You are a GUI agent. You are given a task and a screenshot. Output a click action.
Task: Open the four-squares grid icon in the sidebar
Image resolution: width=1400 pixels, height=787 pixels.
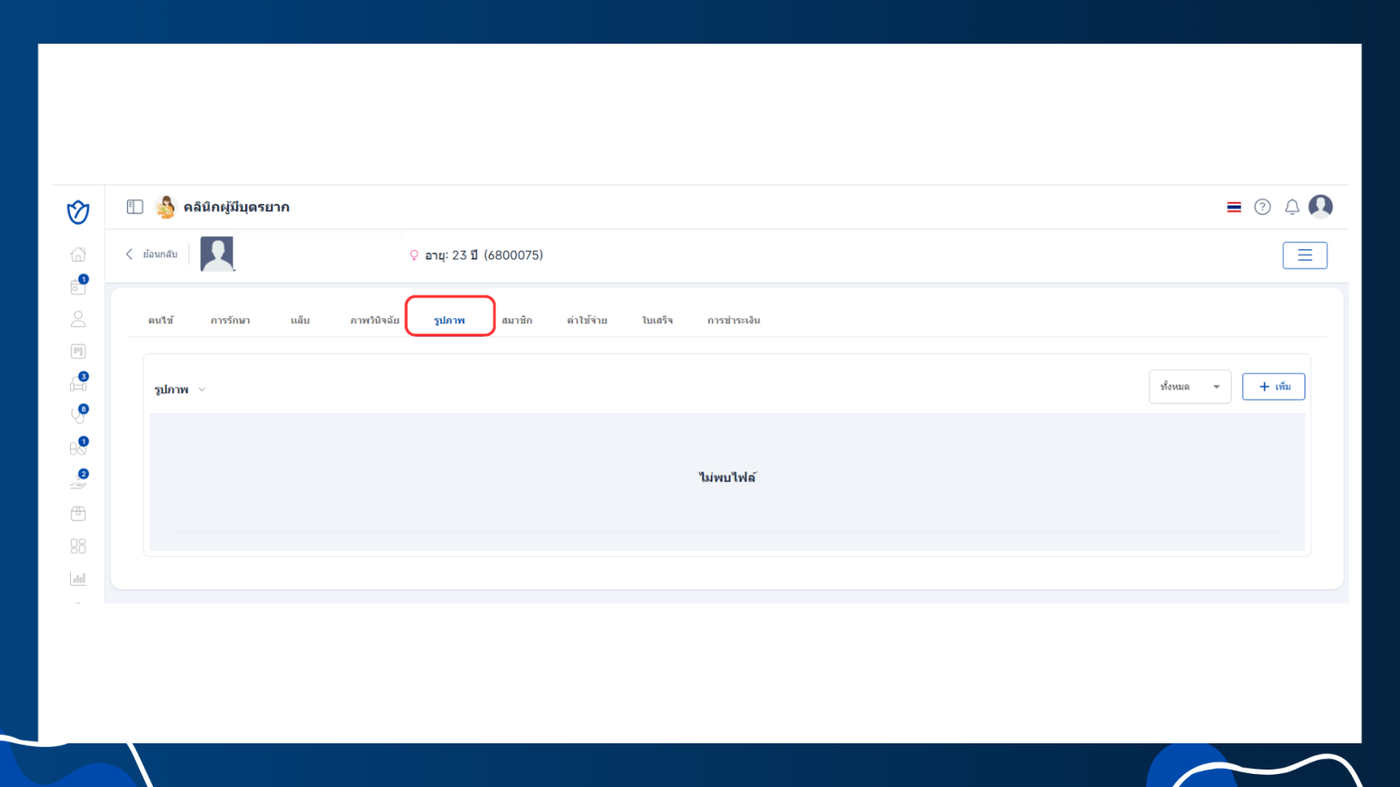(78, 546)
